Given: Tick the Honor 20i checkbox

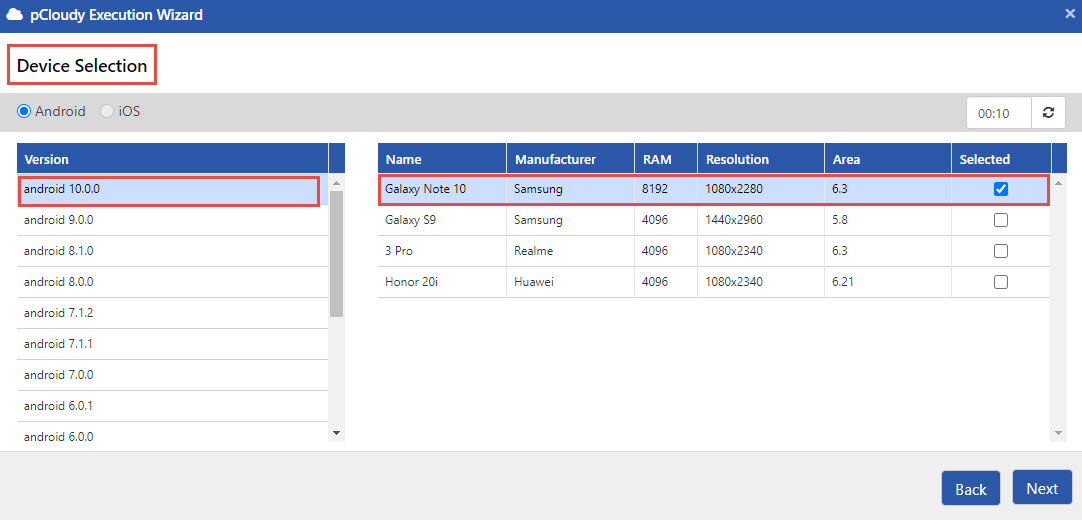Looking at the screenshot, I should (1001, 282).
